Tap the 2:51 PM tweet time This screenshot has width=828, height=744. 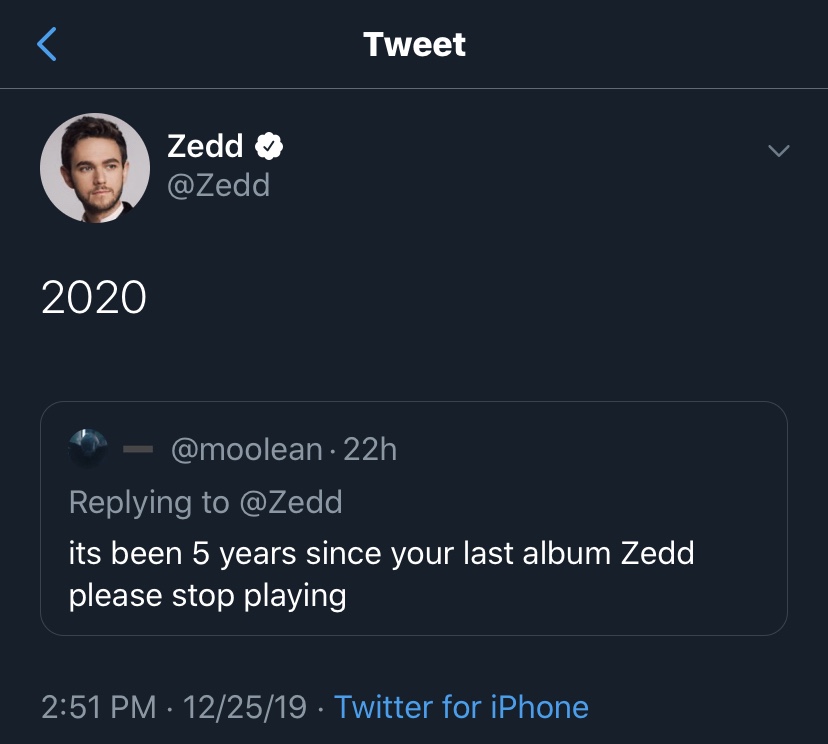point(99,707)
